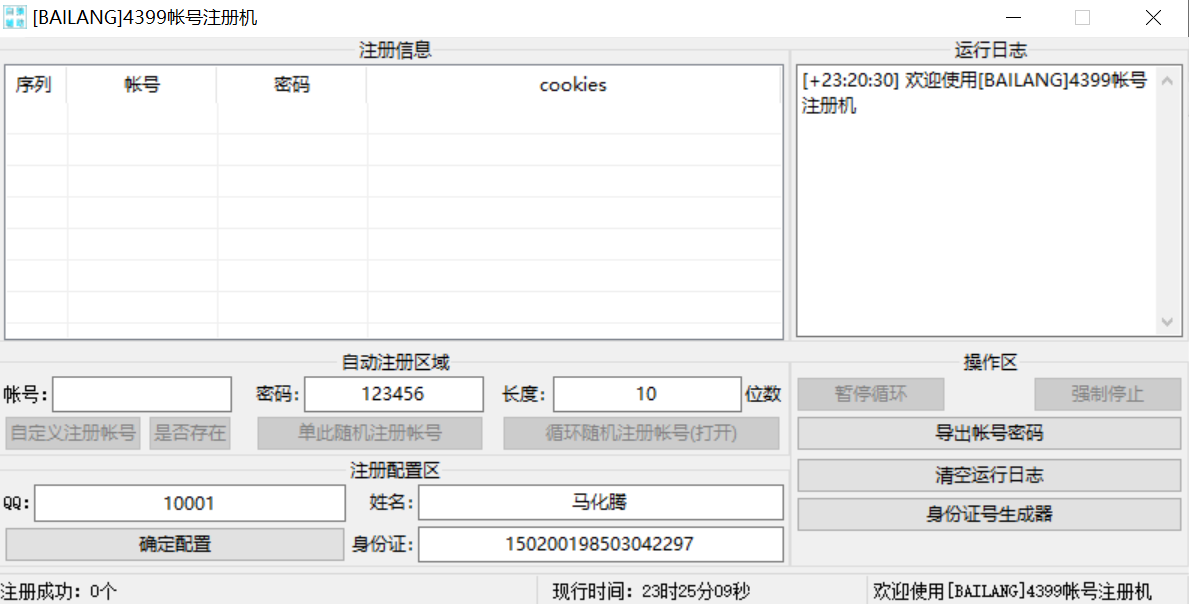Viewport: 1189px width, 604px height.
Task: Select the 长度 field showing 10
Action: coord(646,394)
